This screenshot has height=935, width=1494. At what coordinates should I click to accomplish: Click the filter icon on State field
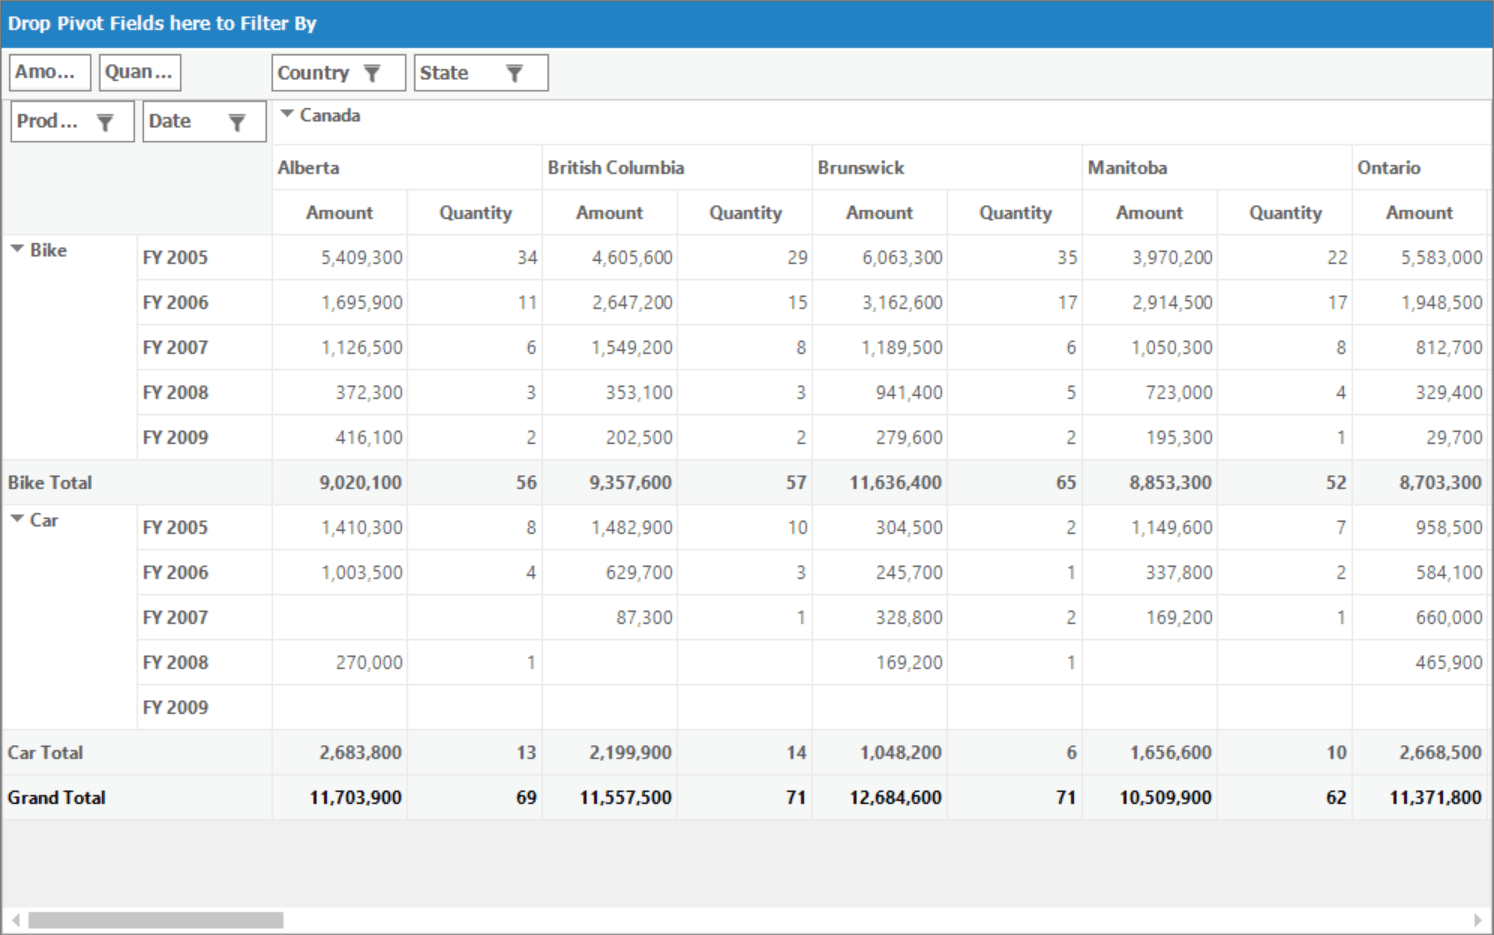point(514,73)
